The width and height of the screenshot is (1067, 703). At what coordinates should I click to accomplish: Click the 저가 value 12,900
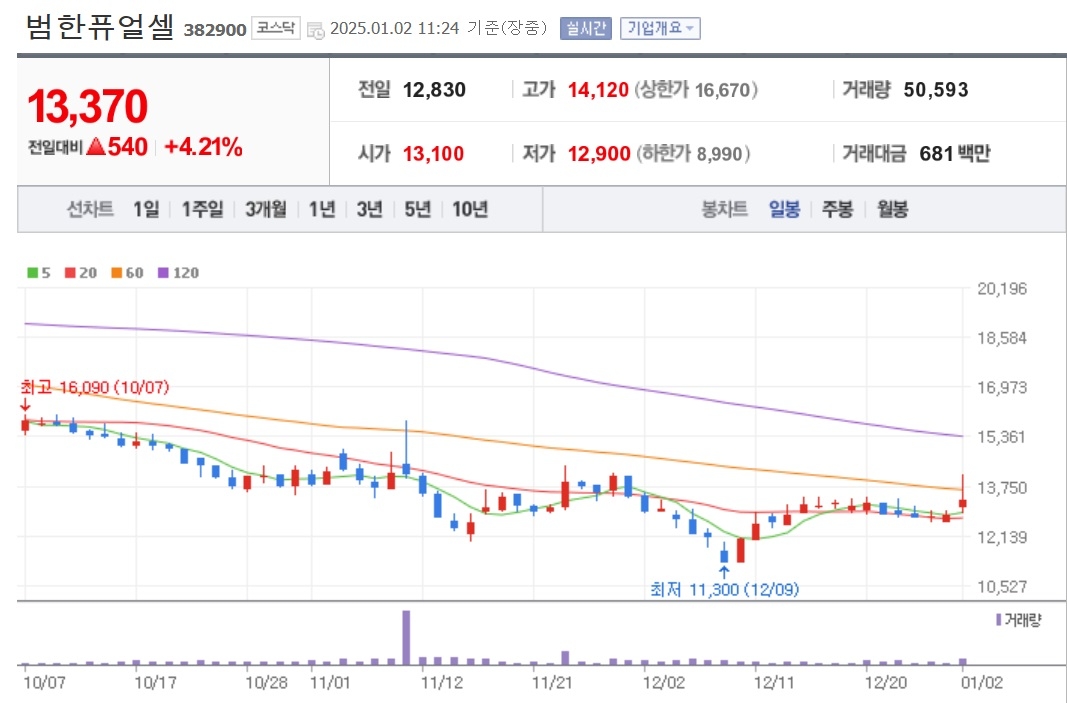(599, 154)
